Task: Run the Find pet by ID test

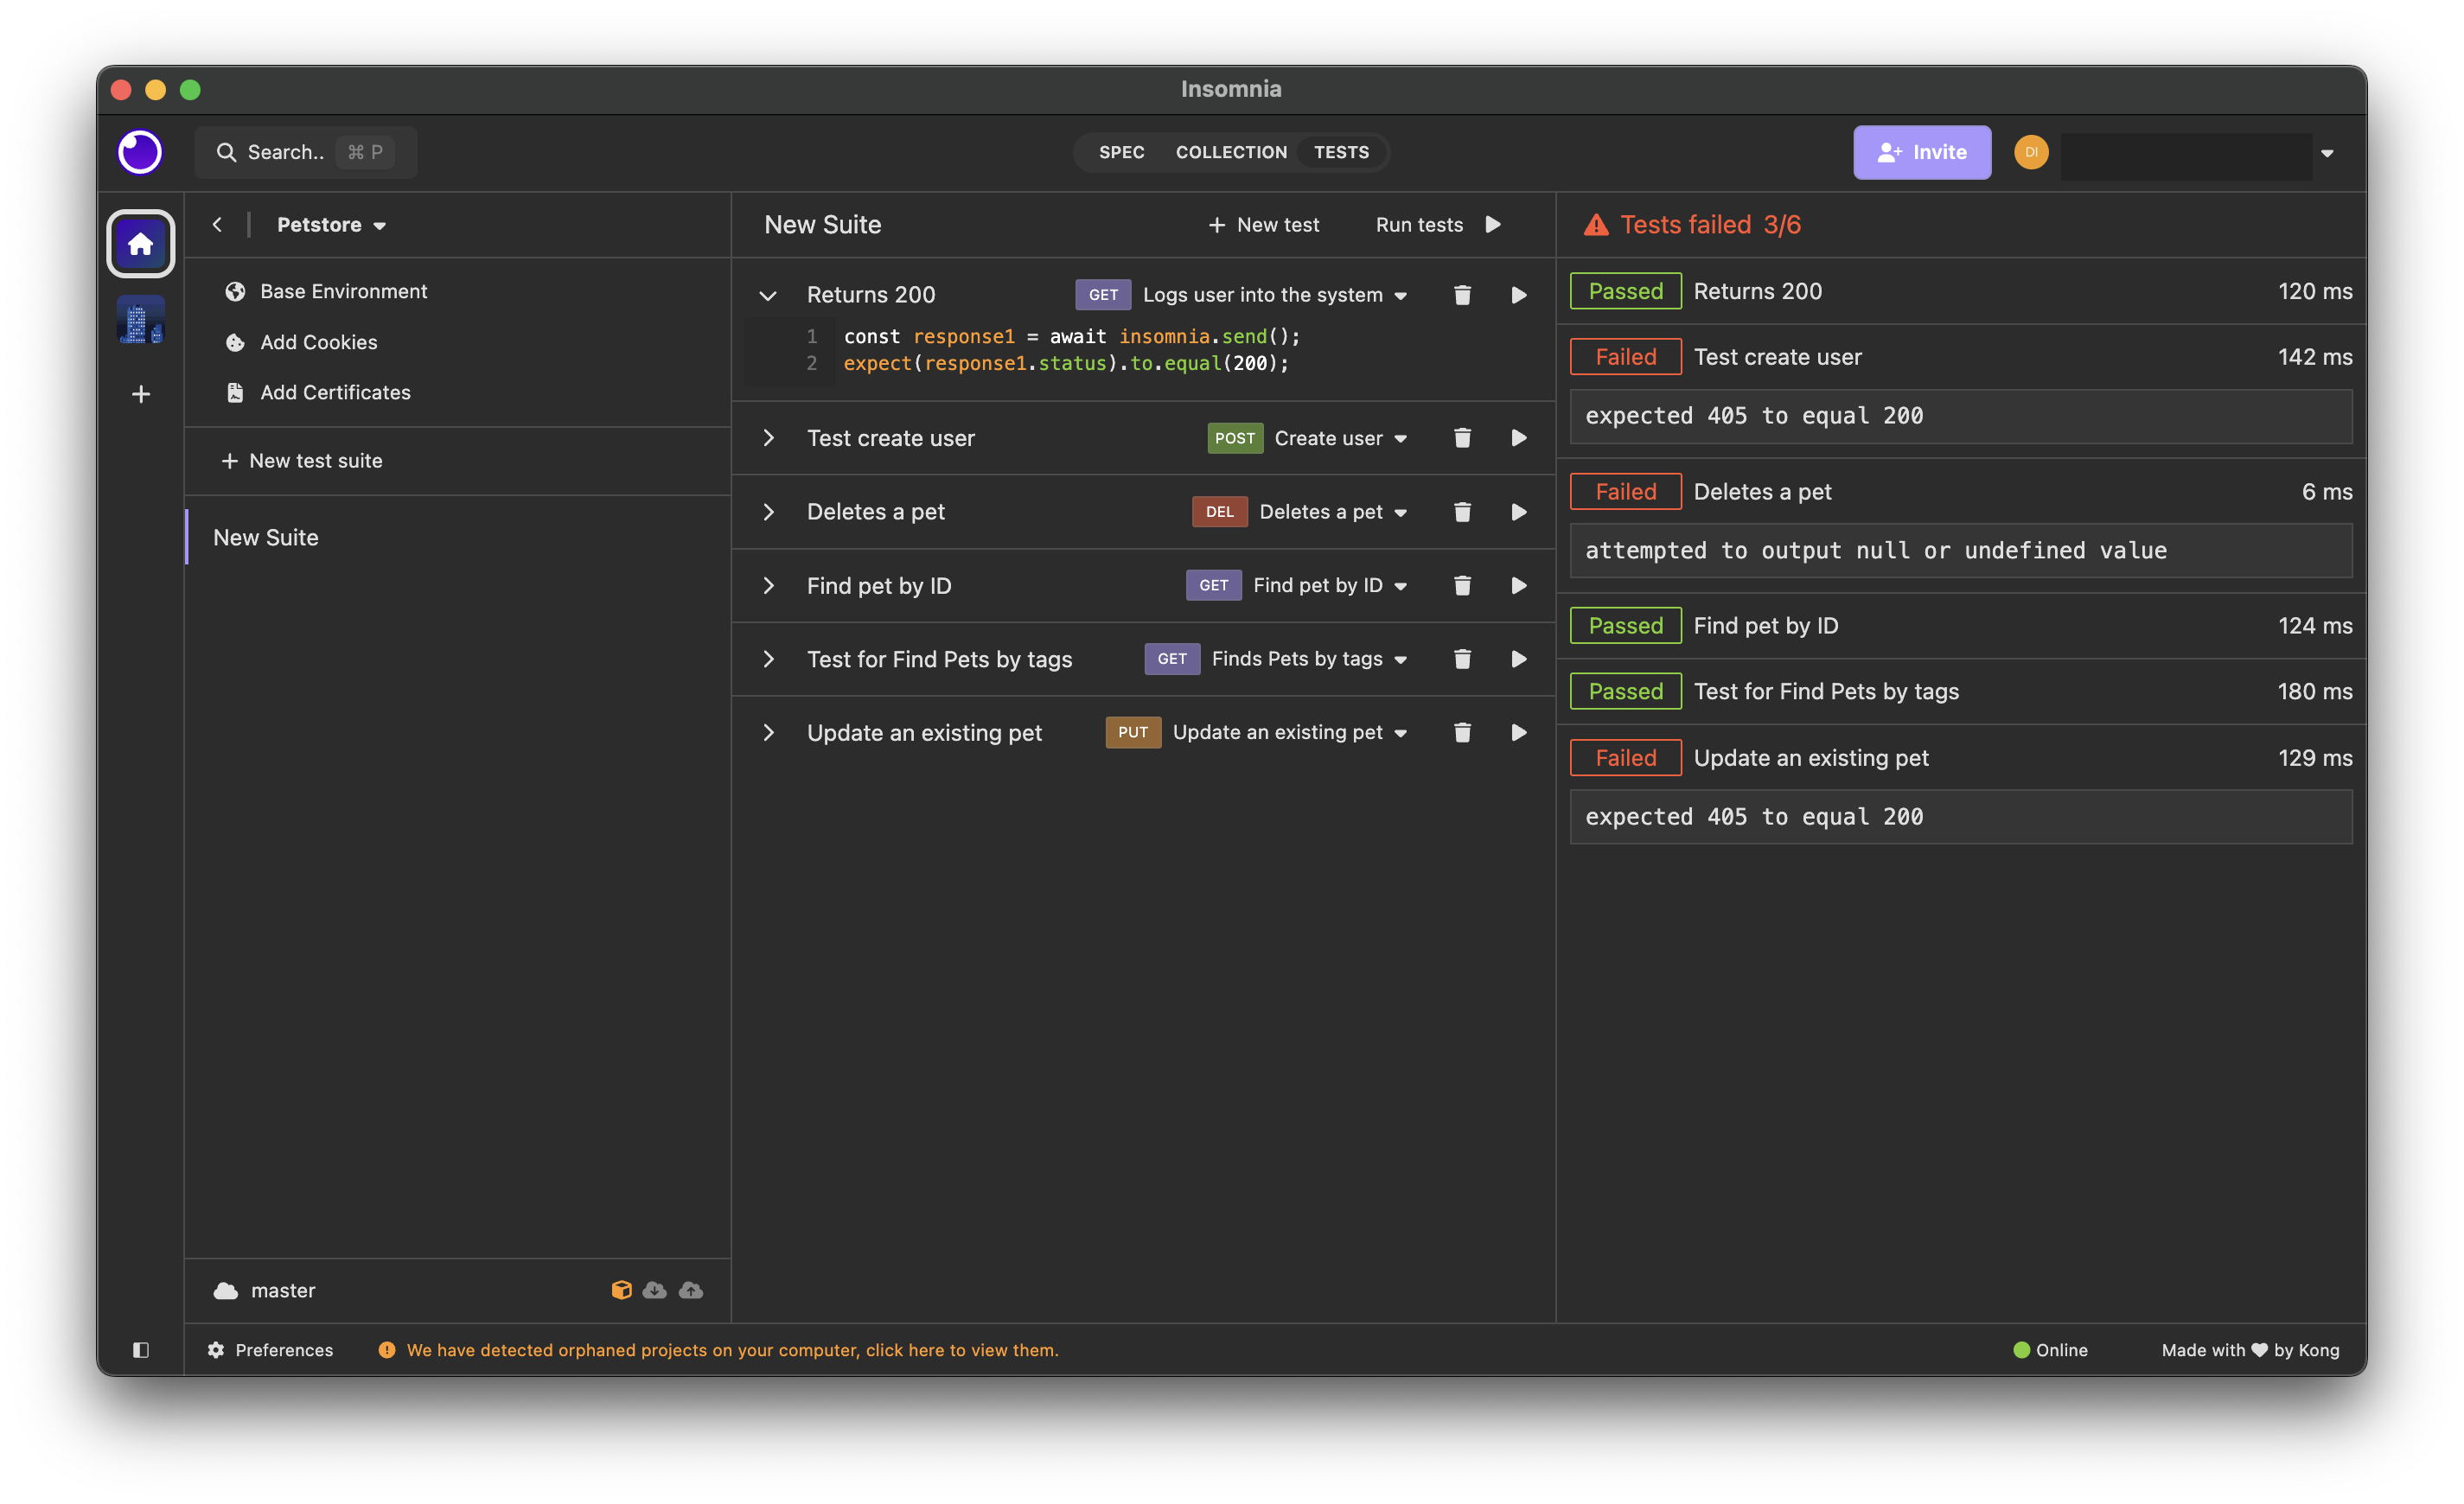Action: 1518,585
